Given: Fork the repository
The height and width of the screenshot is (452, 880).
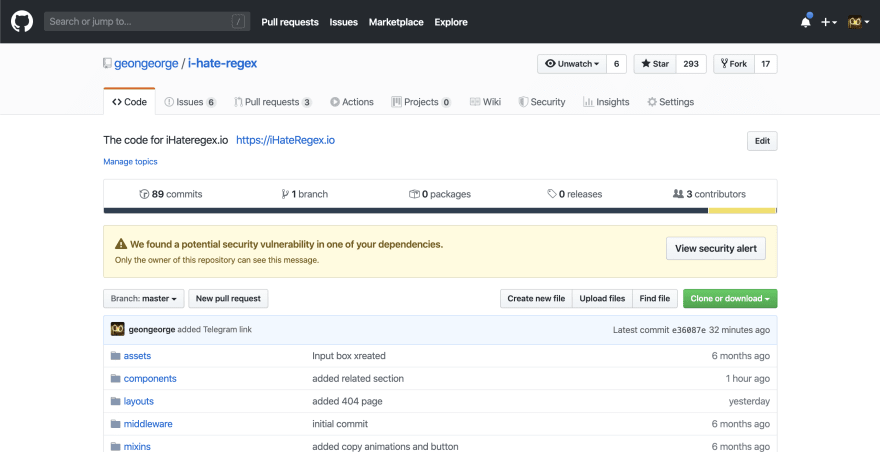Looking at the screenshot, I should point(734,64).
